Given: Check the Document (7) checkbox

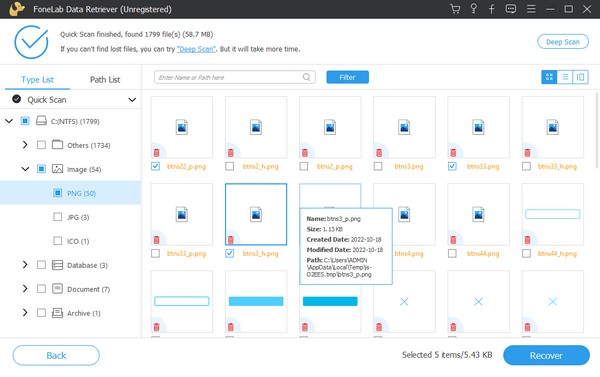Looking at the screenshot, I should 41,289.
